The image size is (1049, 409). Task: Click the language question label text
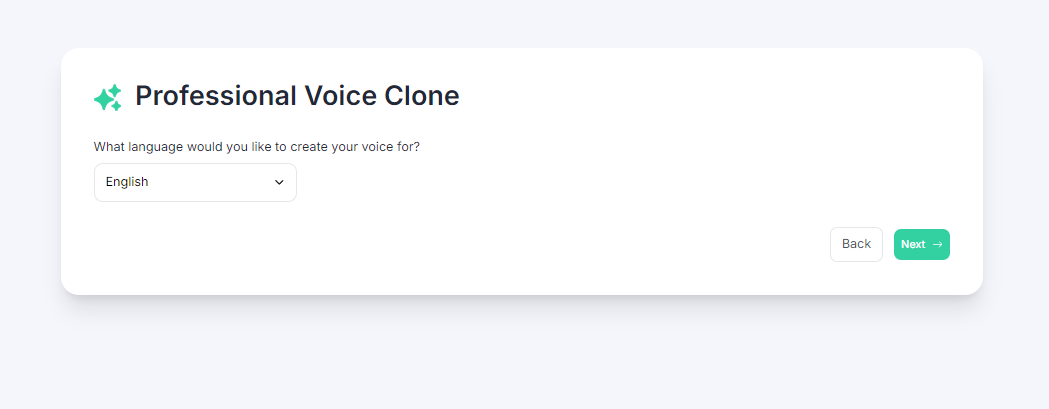(257, 147)
